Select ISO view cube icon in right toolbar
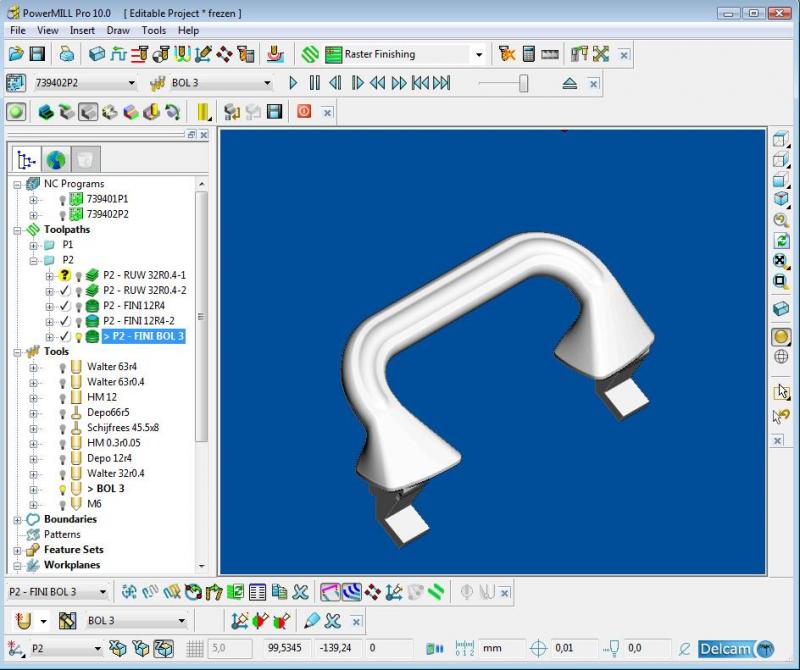800x670 pixels. tap(781, 198)
